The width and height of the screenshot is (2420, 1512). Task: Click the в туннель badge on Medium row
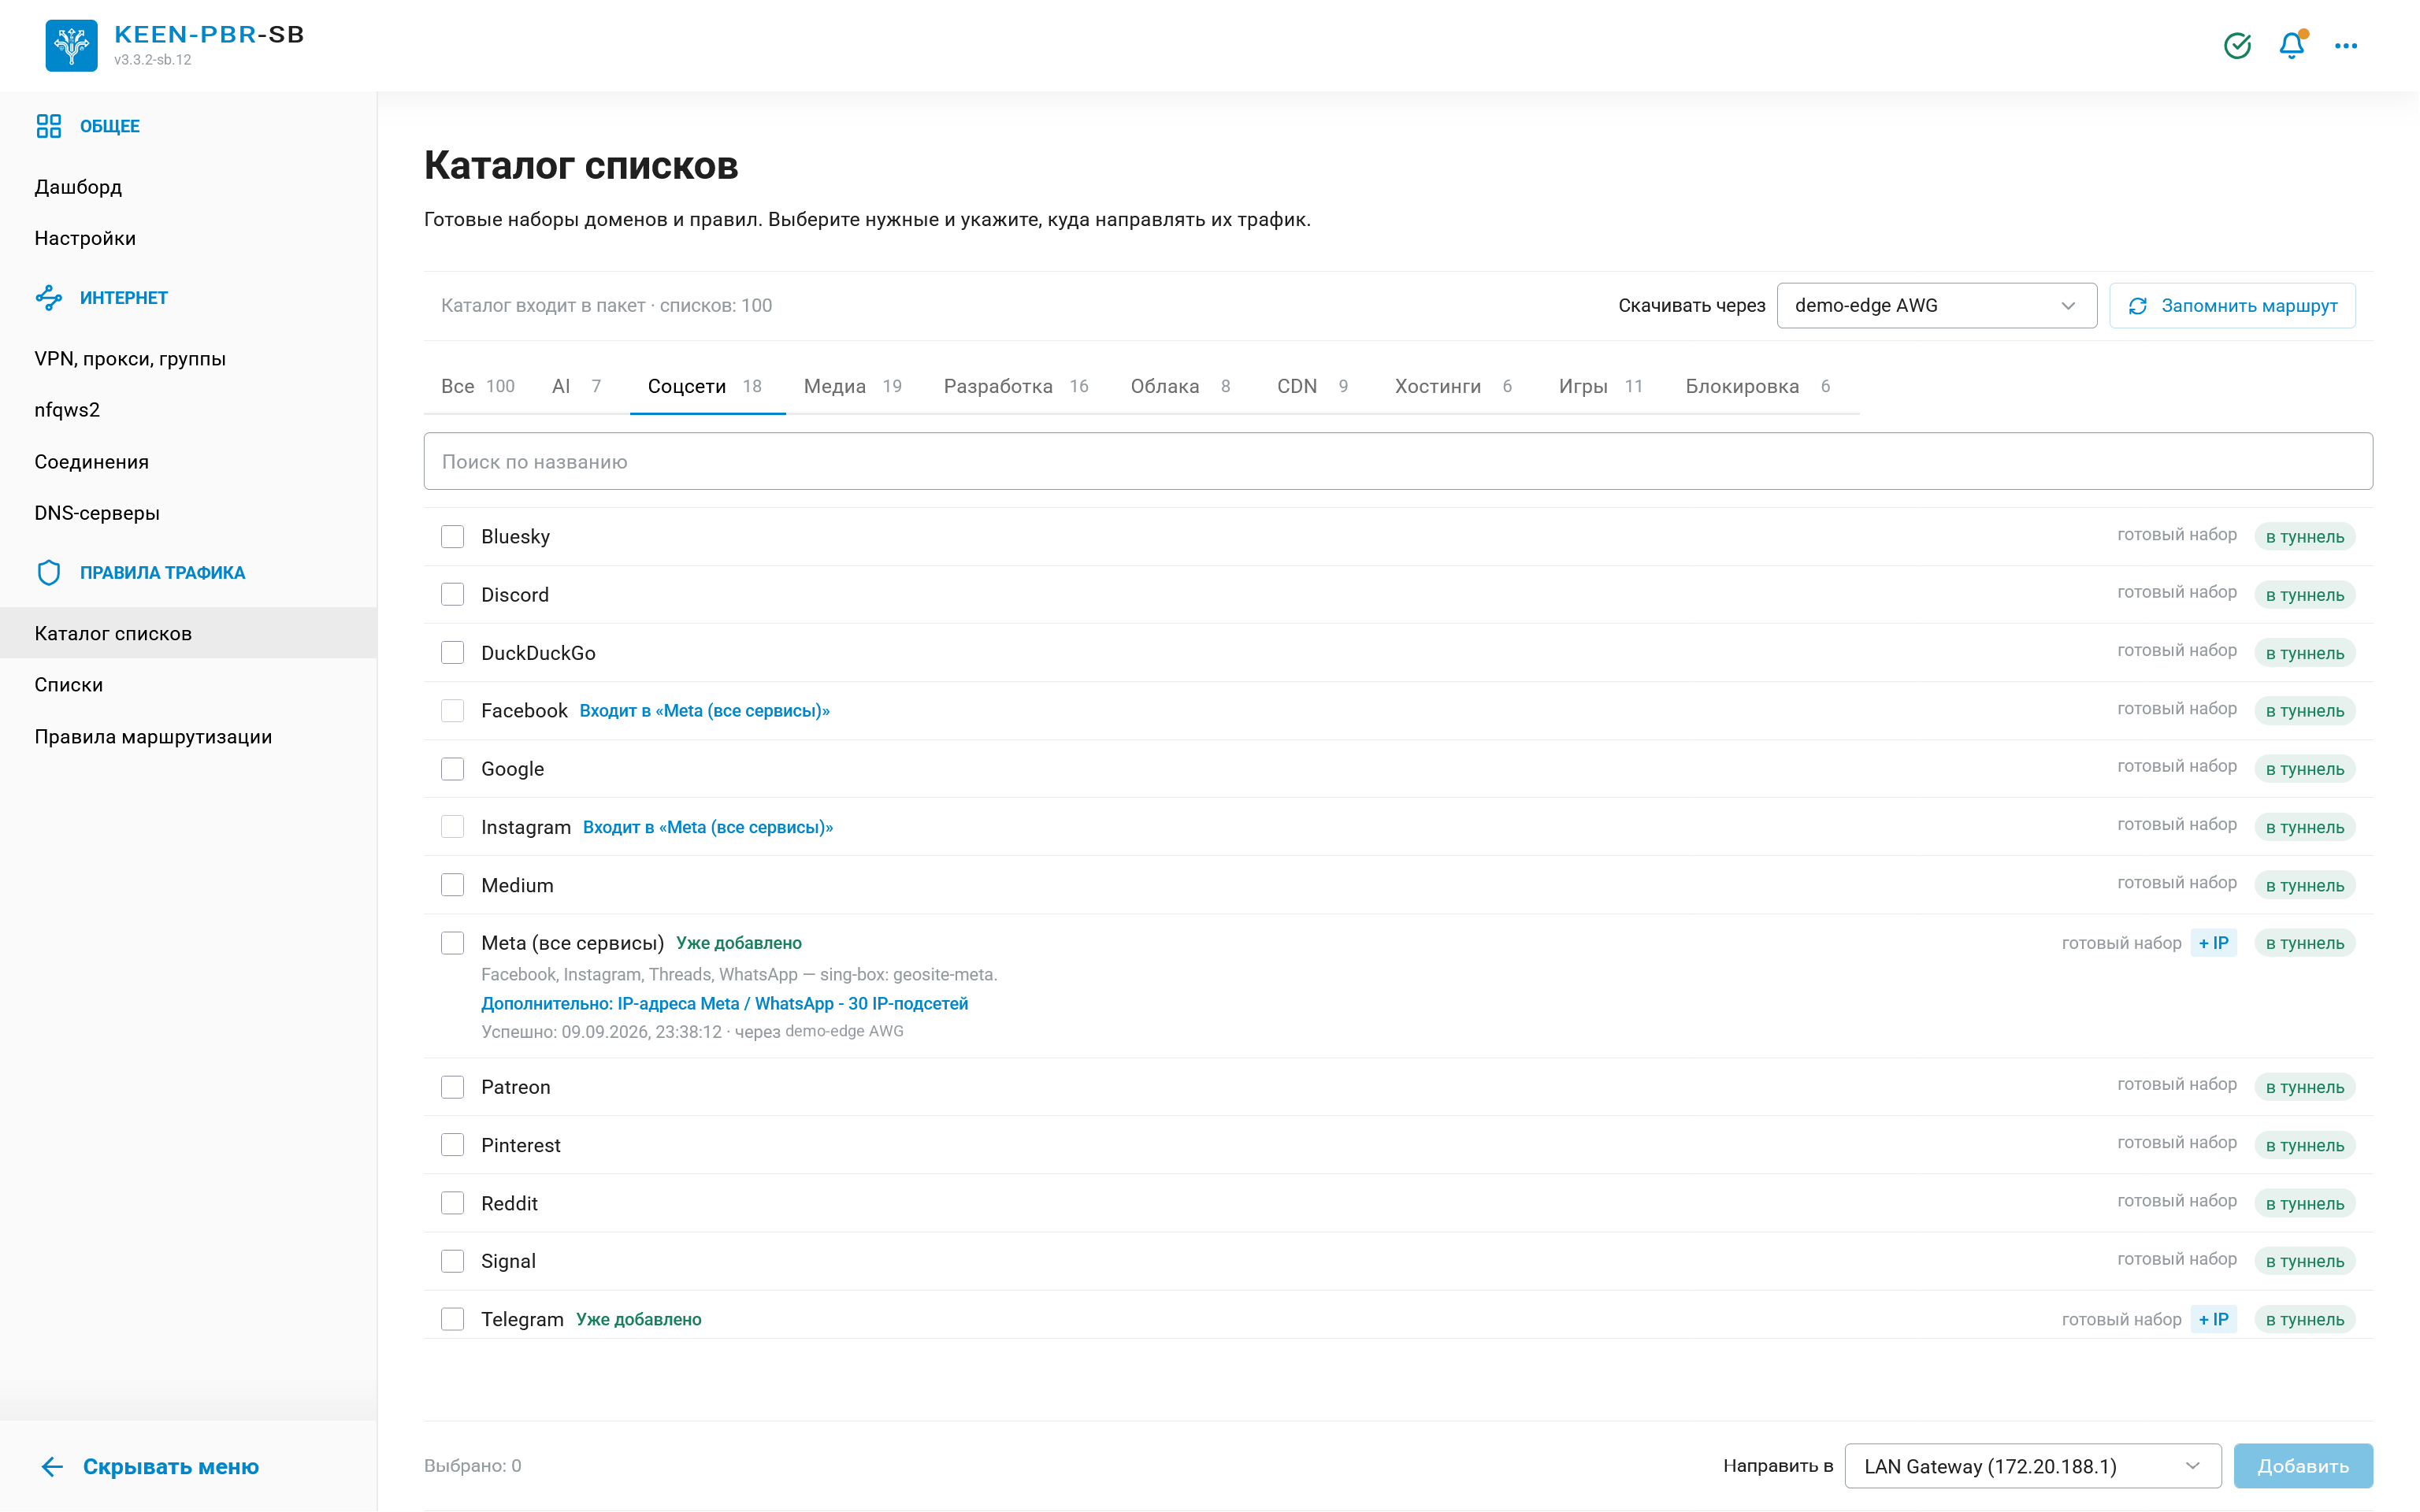[x=2304, y=885]
